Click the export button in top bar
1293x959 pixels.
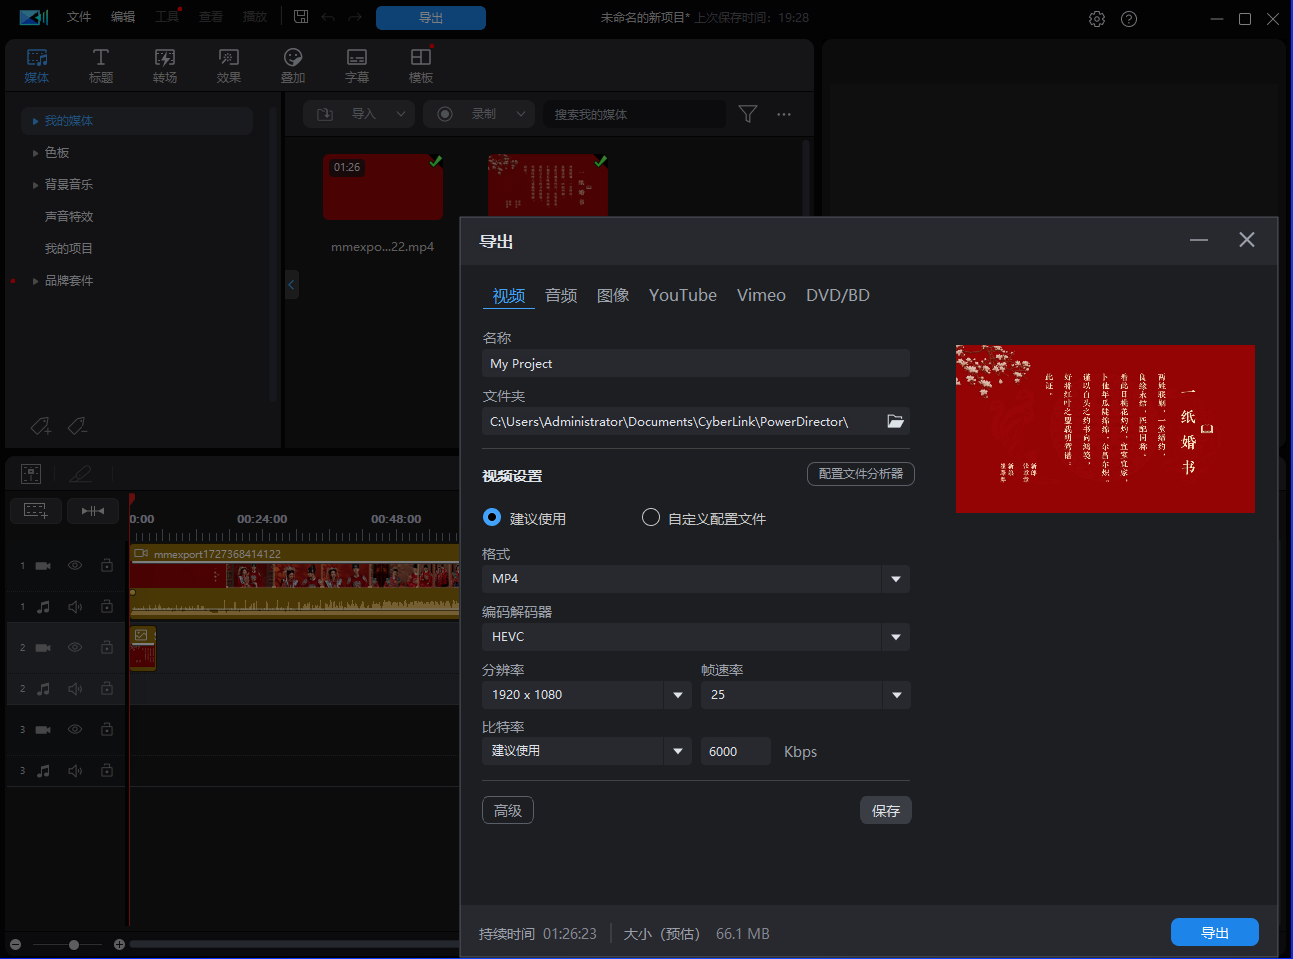click(x=431, y=18)
